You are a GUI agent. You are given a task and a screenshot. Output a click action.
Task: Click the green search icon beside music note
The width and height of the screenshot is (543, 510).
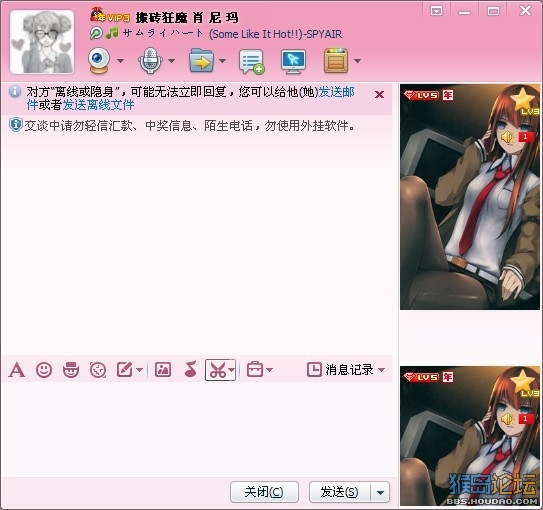click(96, 34)
